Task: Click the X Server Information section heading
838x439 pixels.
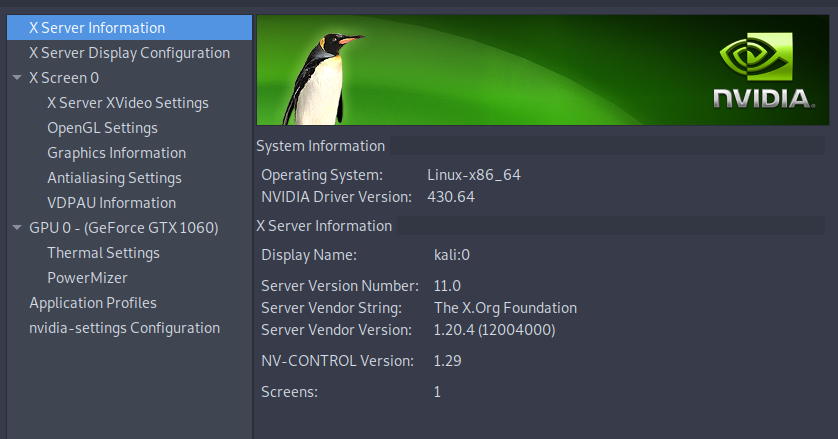Action: pyautogui.click(x=324, y=226)
